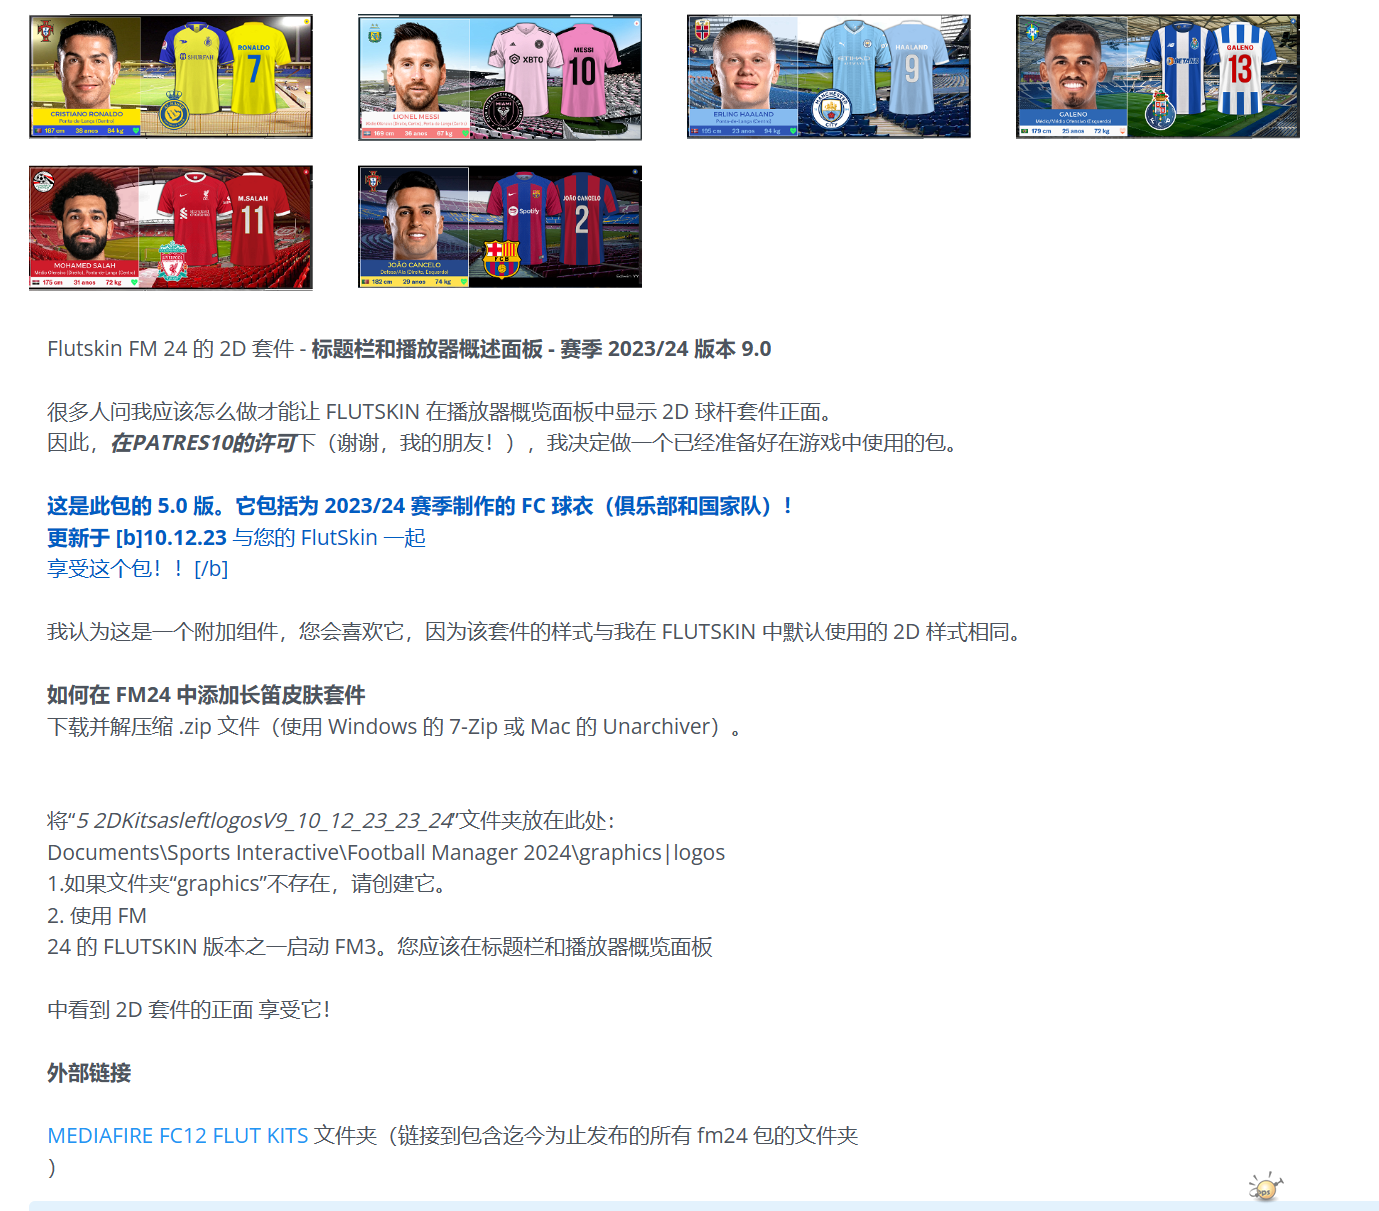The height and width of the screenshot is (1211, 1379).
Task: Click the line '1.如果文件夹“graphics”不存在，请创建它。'
Action: (250, 884)
